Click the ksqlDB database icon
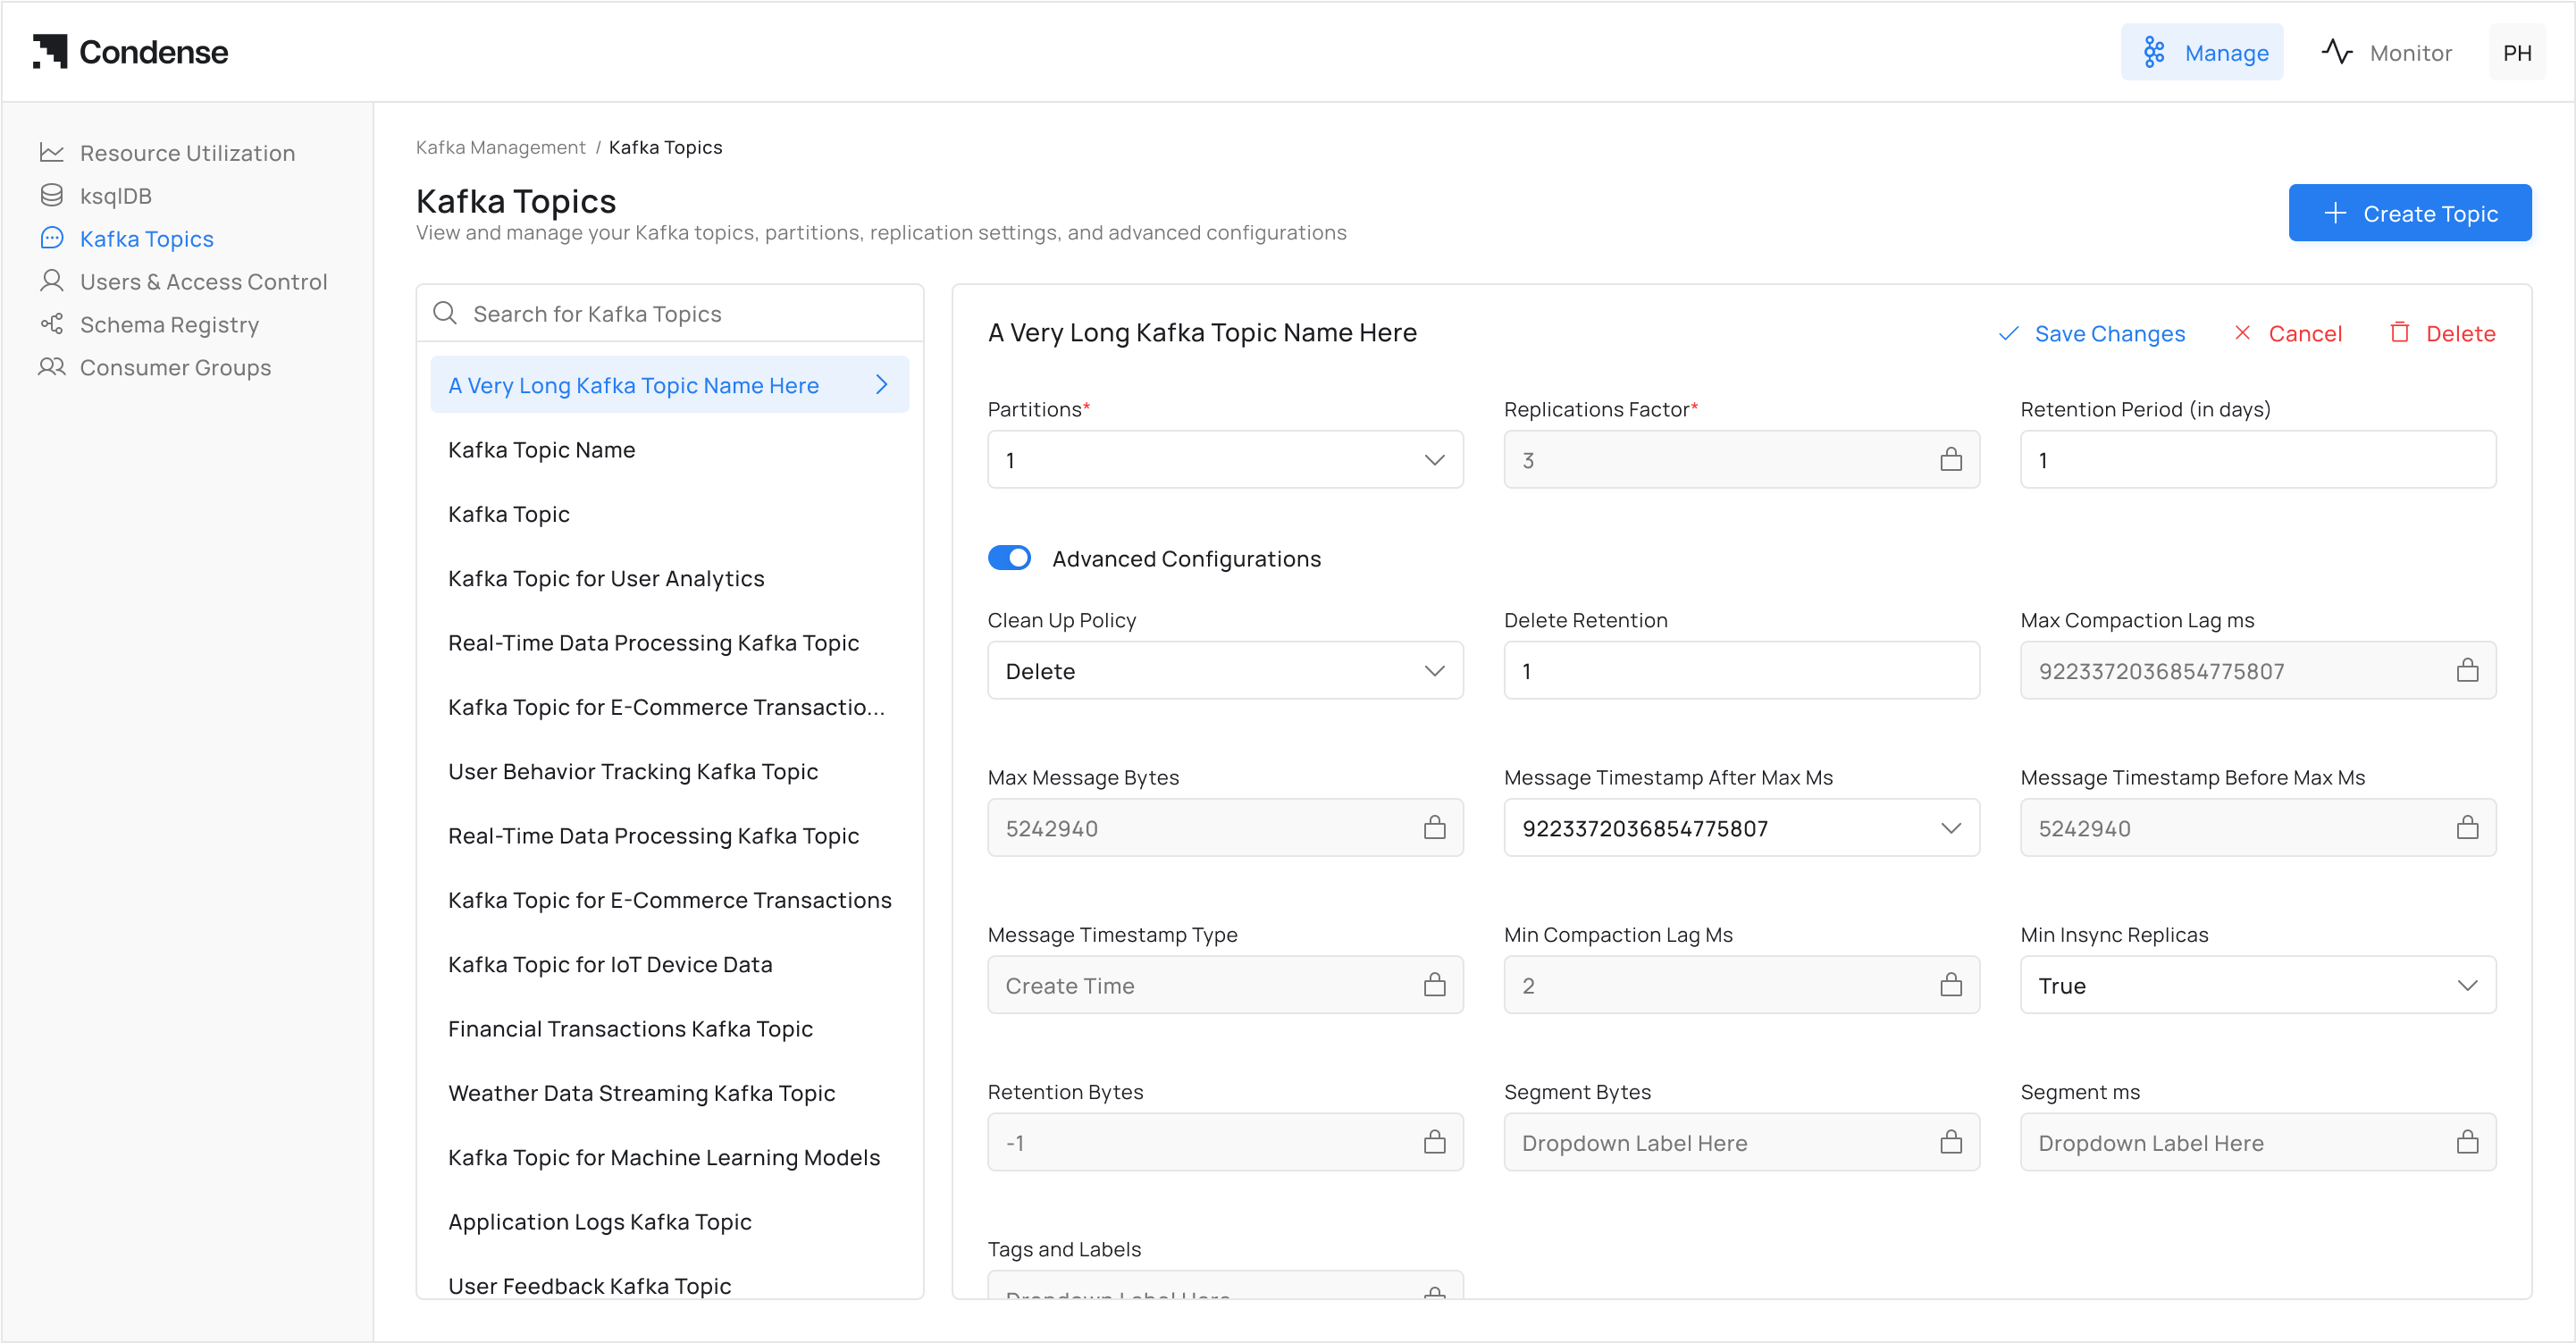The width and height of the screenshot is (2576, 1343). point(52,195)
